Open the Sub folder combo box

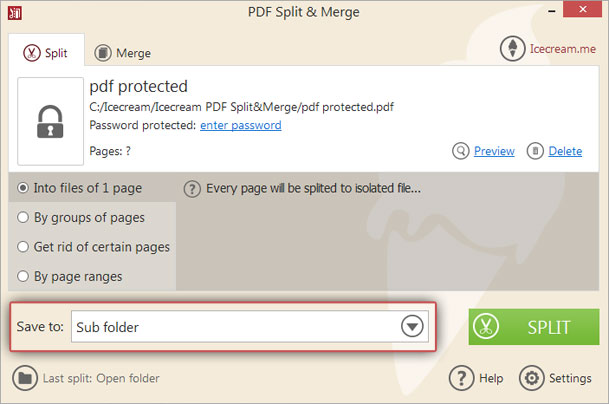point(250,326)
